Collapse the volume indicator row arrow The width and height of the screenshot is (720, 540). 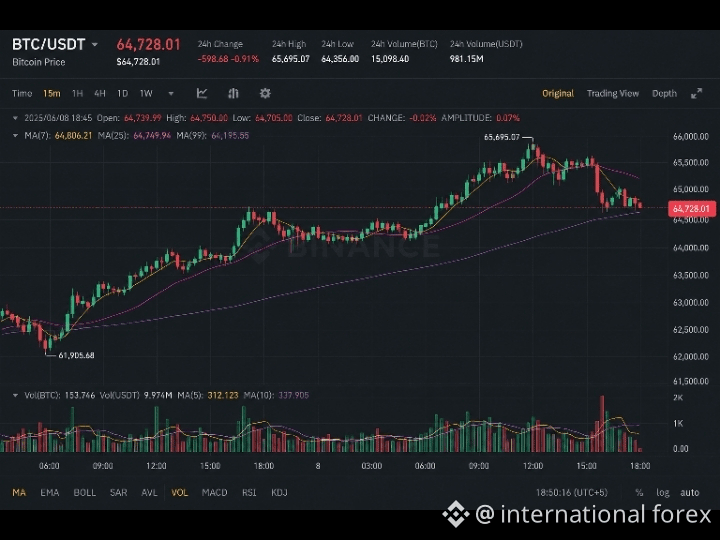[15, 395]
